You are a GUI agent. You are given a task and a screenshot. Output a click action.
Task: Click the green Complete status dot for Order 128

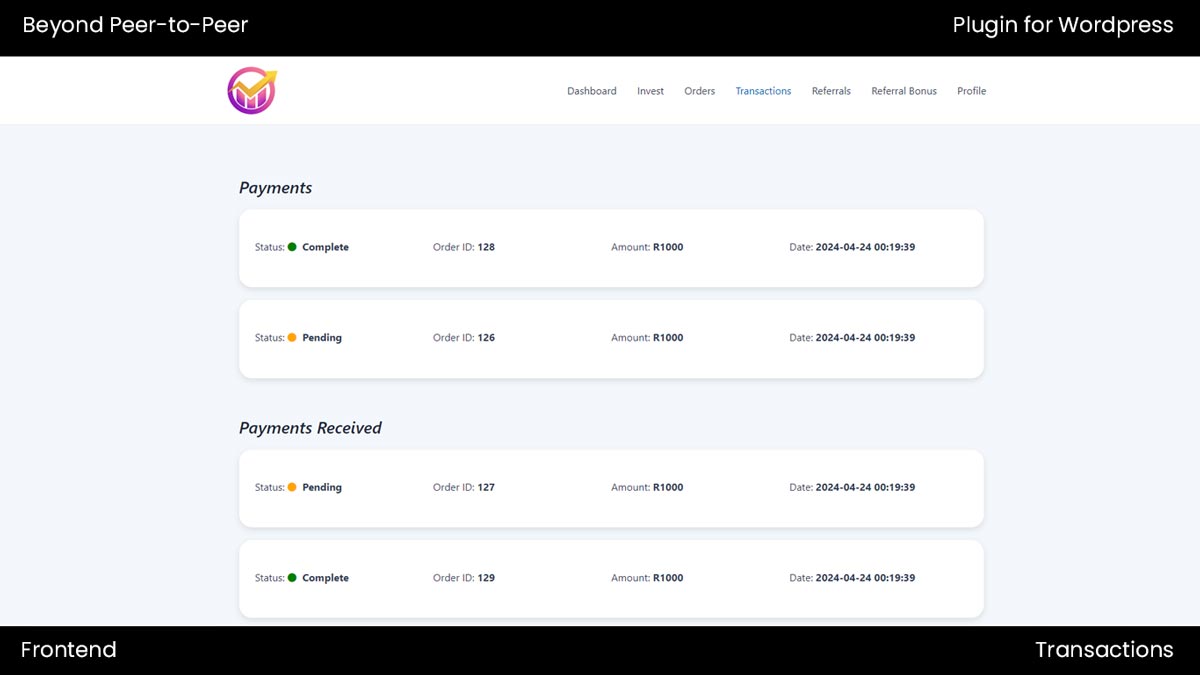(x=292, y=247)
